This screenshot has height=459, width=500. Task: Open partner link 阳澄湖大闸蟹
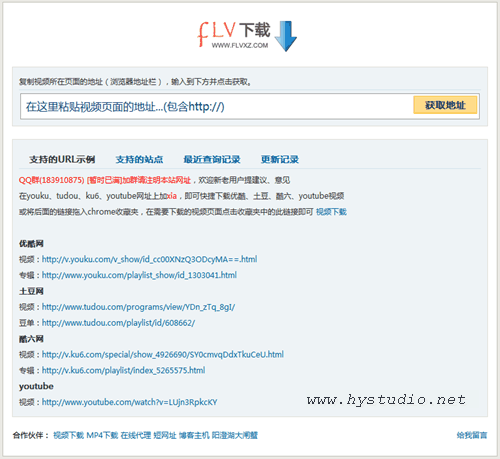(x=235, y=435)
